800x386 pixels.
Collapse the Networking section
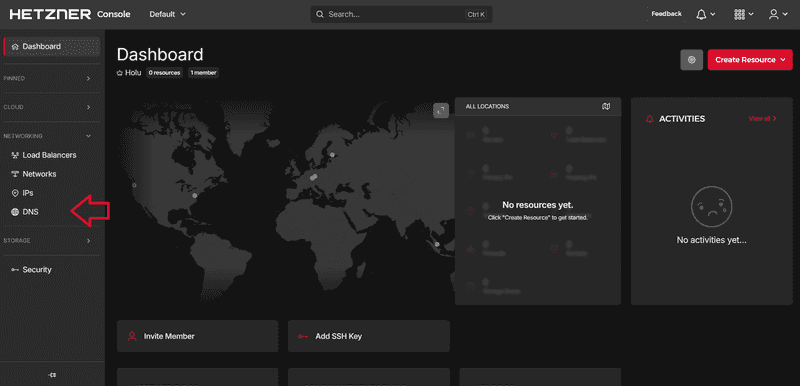pos(47,136)
